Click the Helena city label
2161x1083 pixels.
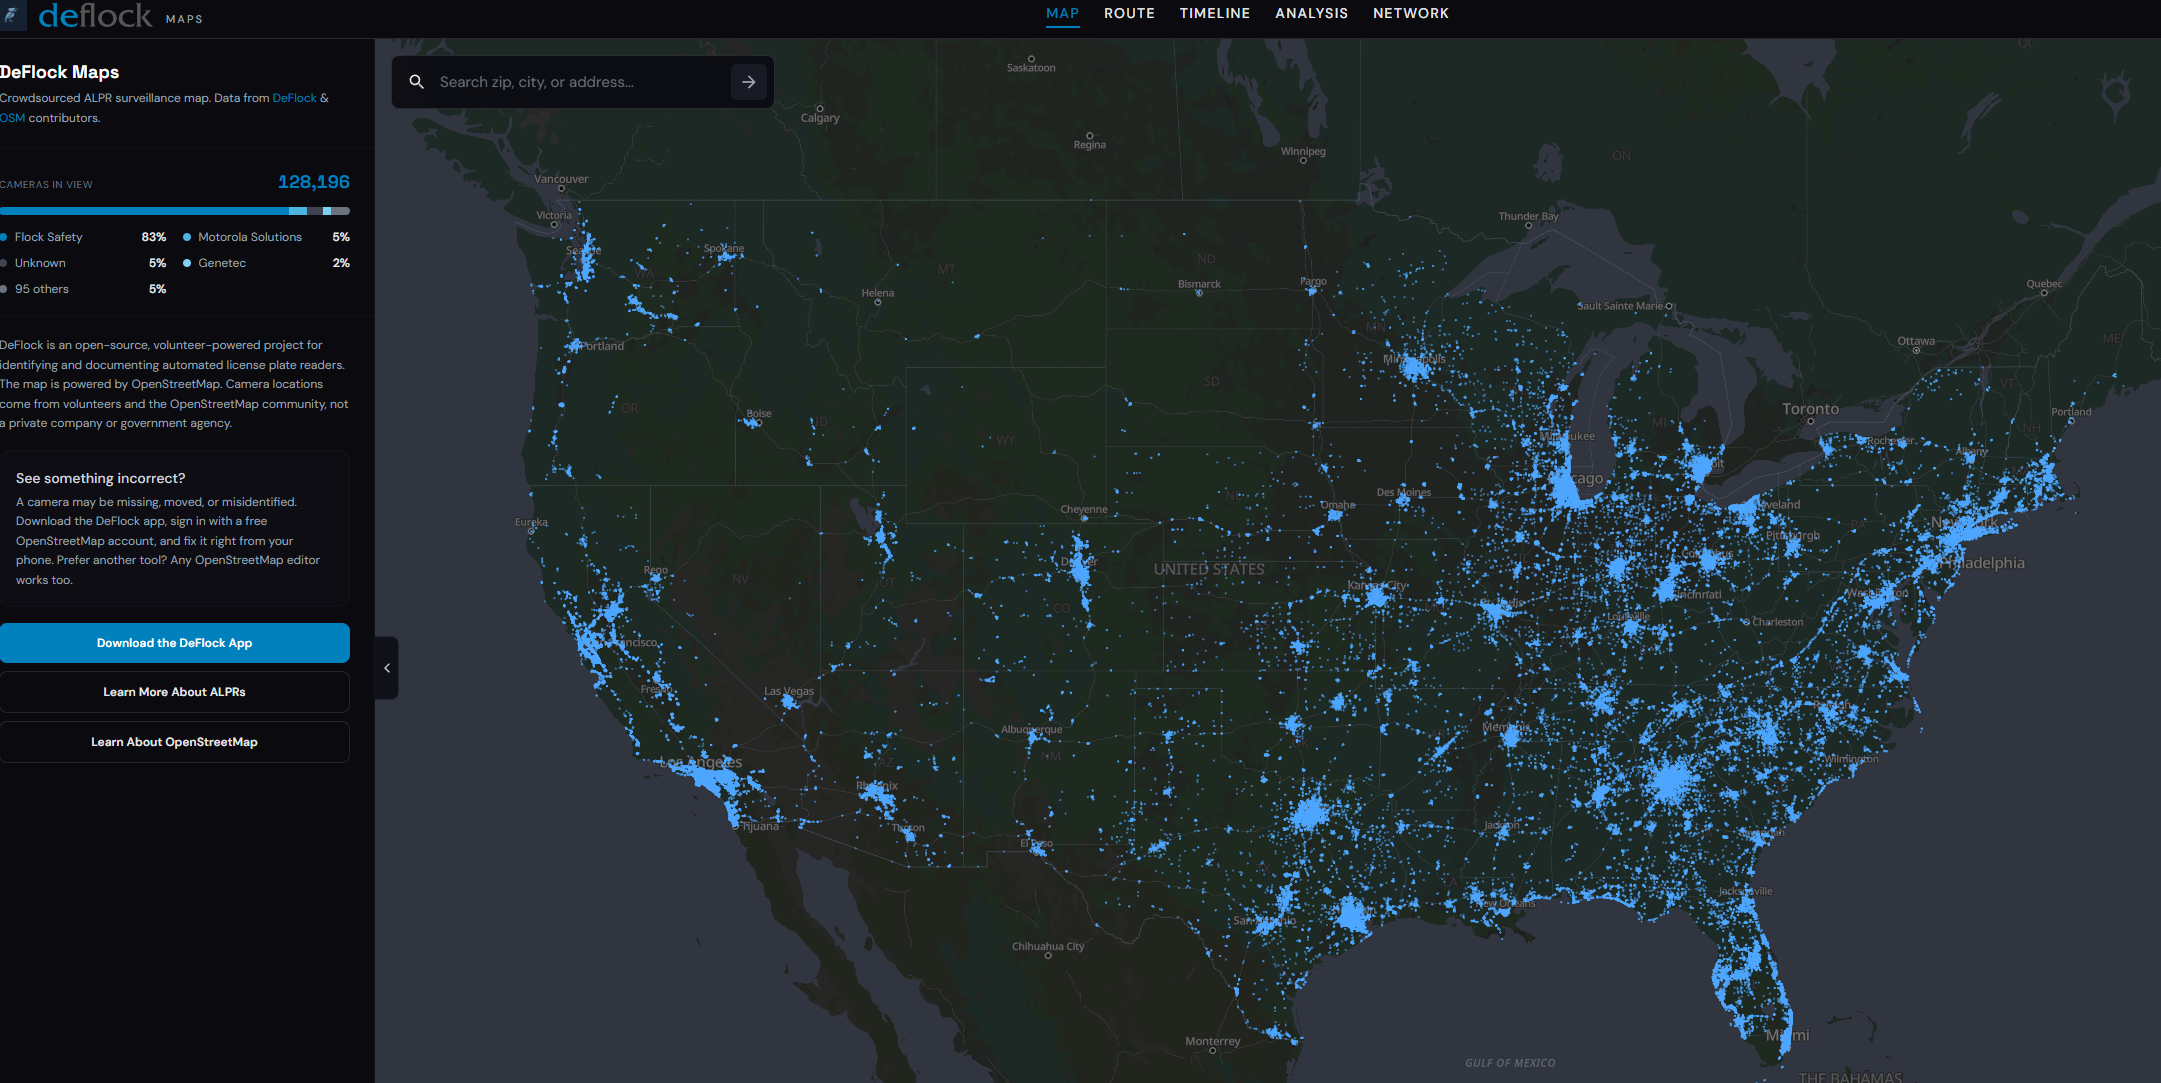point(878,293)
